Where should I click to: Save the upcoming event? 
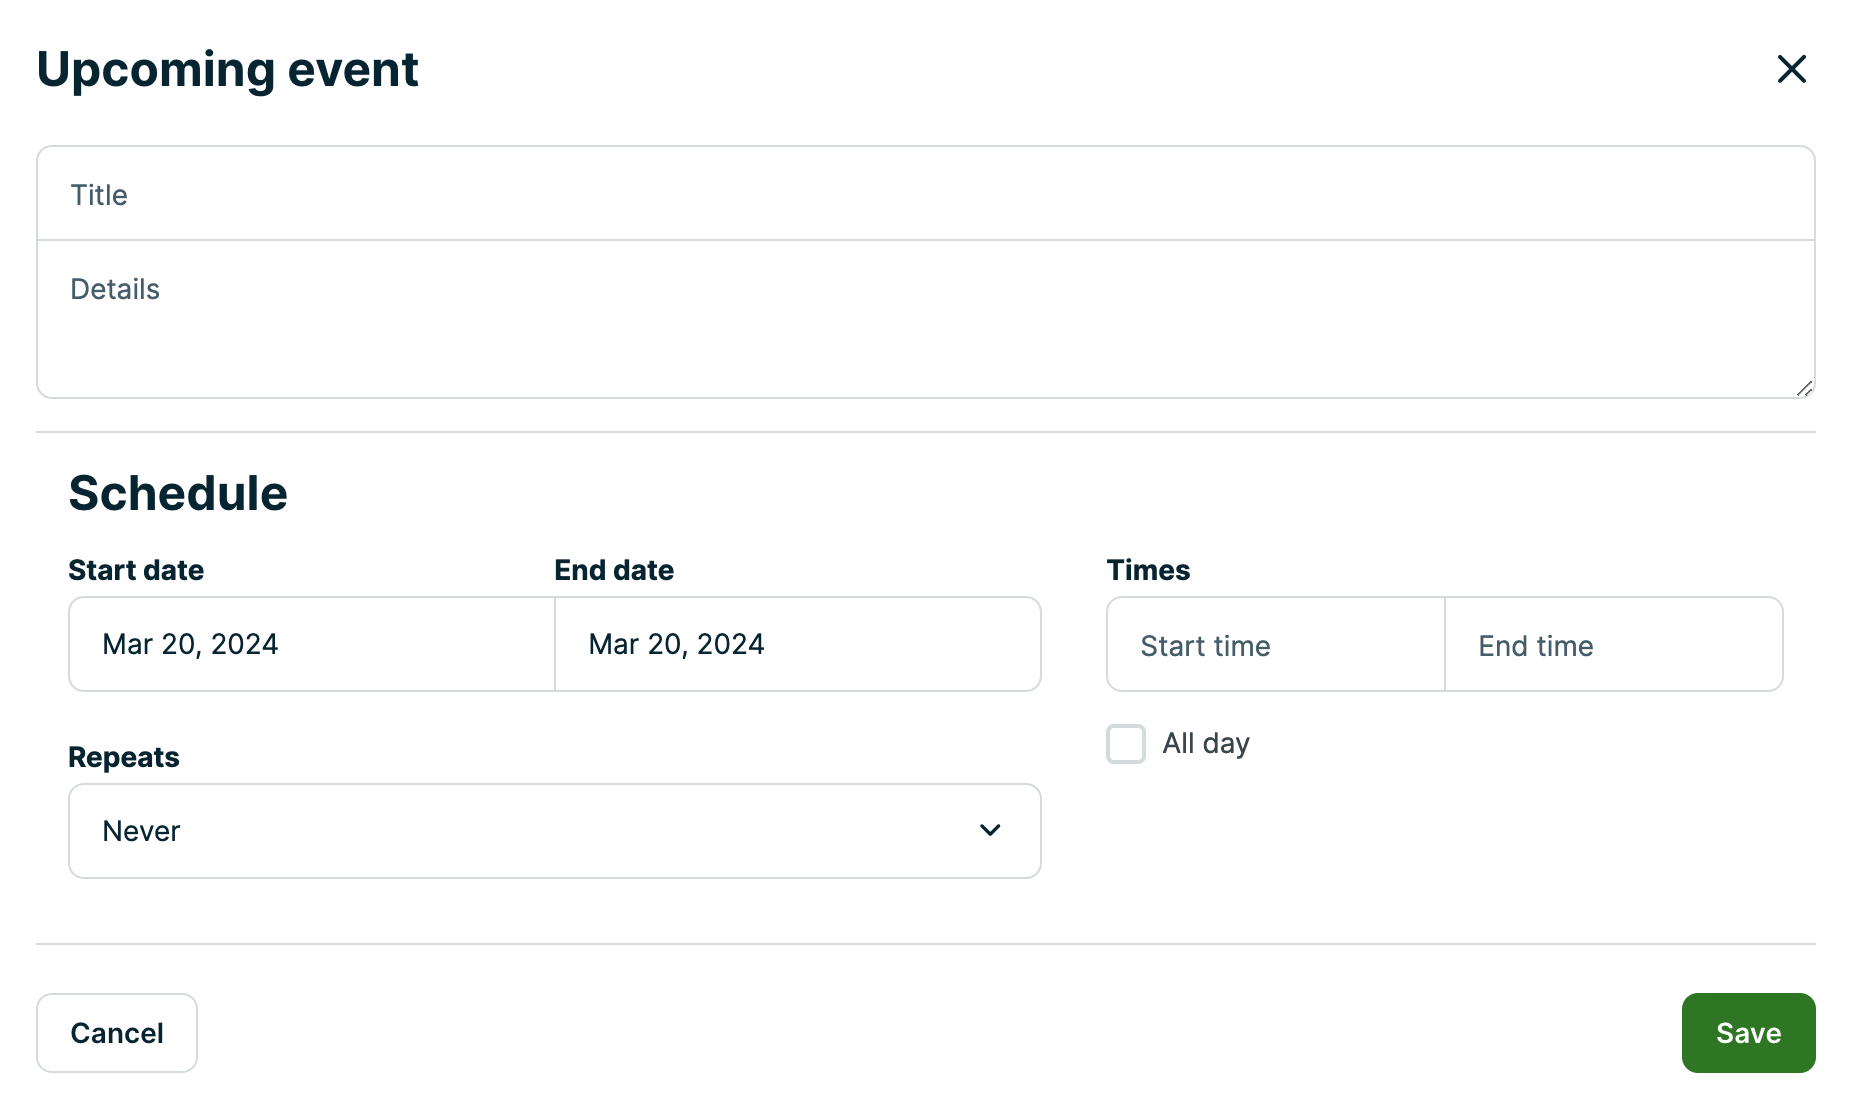click(1748, 1033)
